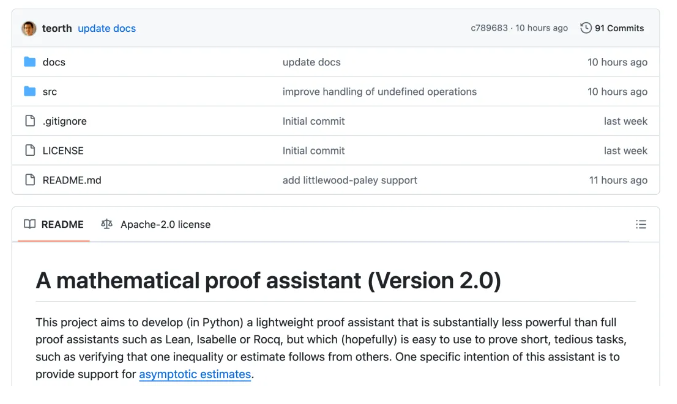Click the LICENSE file icon
Viewport: 677px width, 404px height.
pos(30,150)
